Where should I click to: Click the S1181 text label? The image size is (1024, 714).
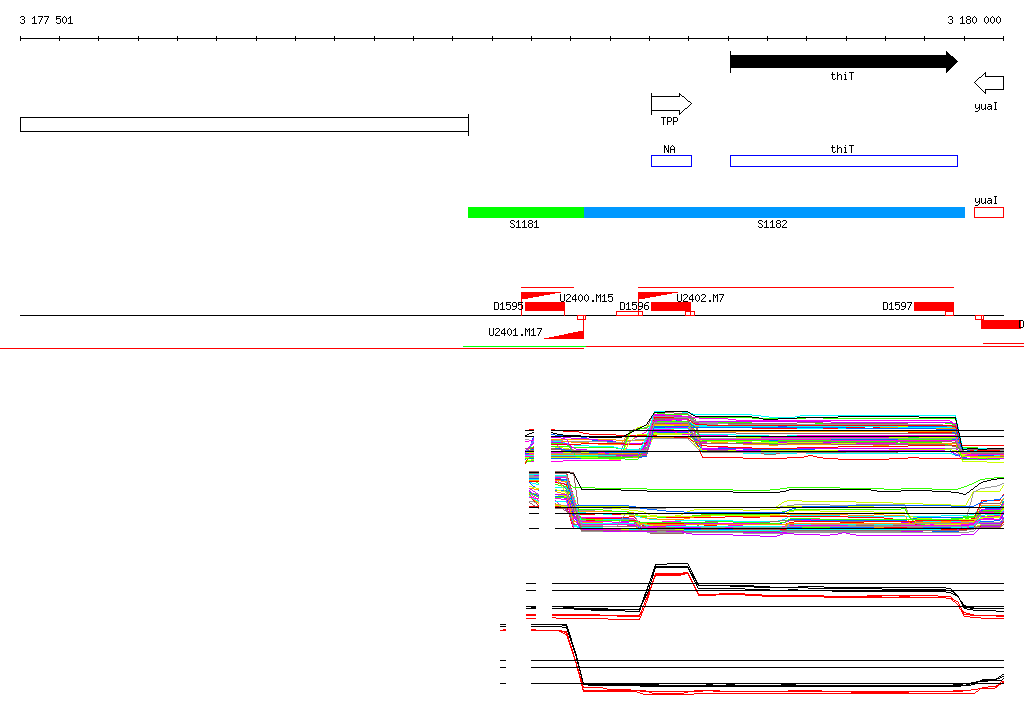[524, 225]
